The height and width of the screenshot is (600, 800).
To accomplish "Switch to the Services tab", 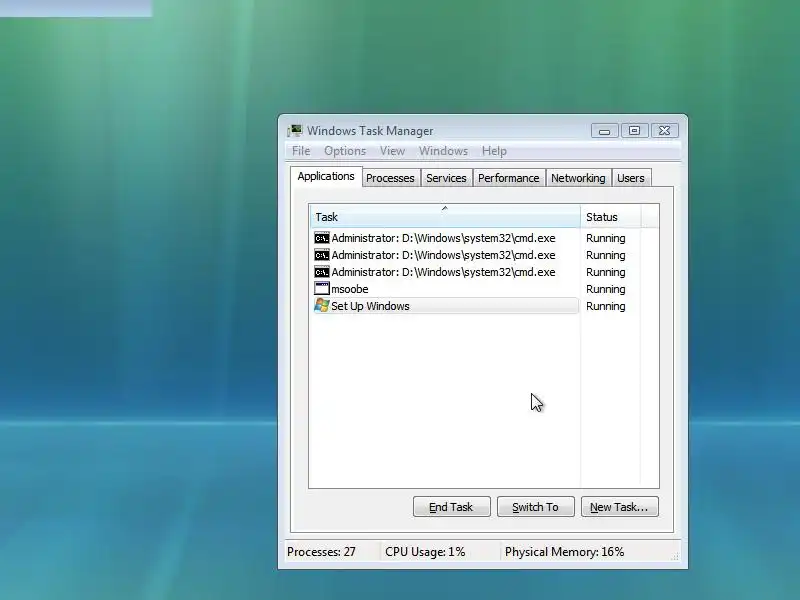I will (x=446, y=178).
